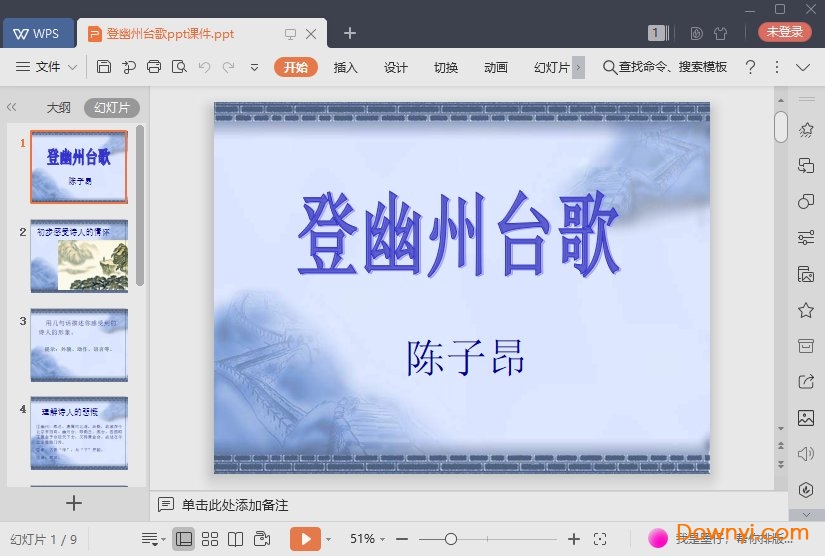Switch to normal view icon

pos(184,539)
